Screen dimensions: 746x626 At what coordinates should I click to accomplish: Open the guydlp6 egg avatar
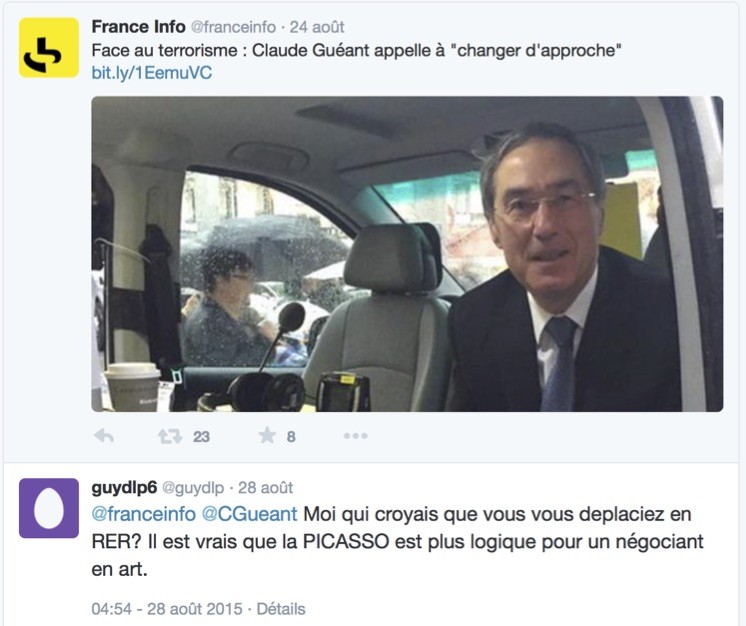tap(49, 508)
